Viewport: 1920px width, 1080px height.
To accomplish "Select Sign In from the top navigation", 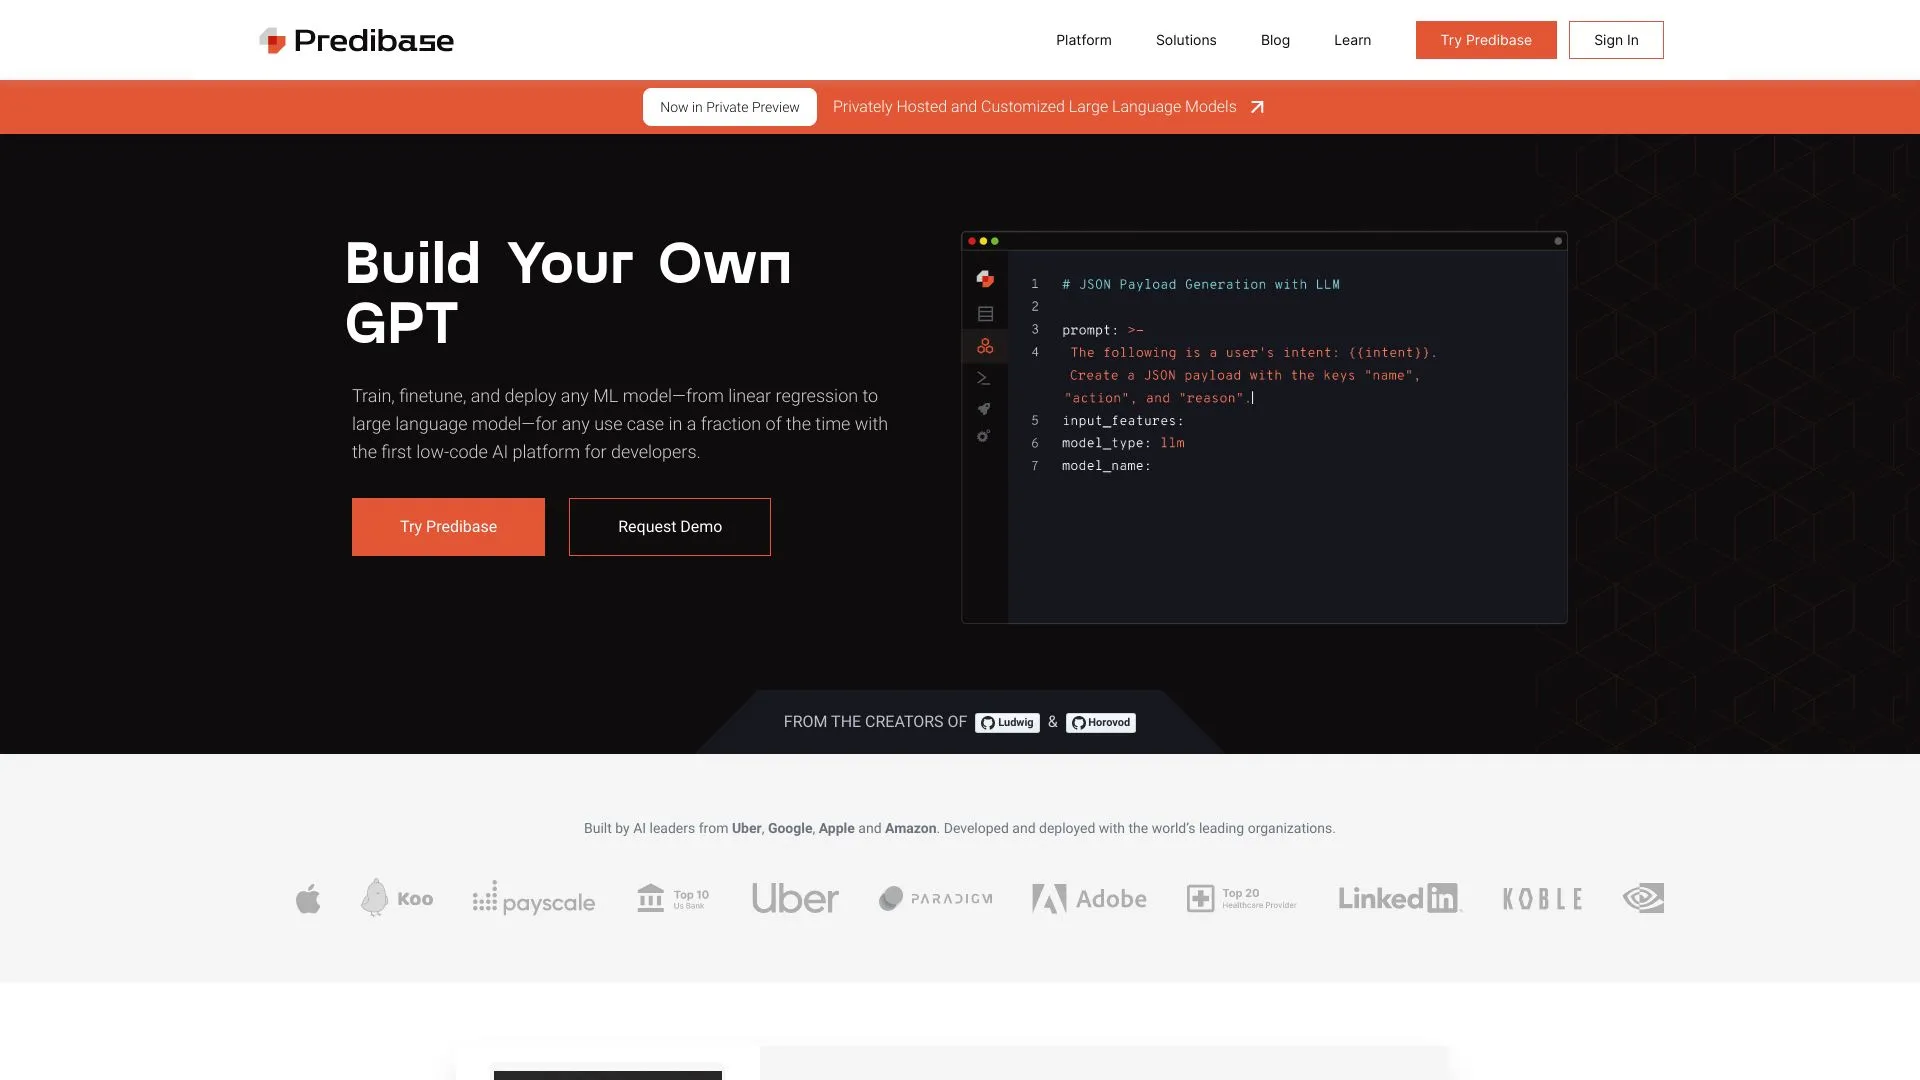I will (1616, 40).
